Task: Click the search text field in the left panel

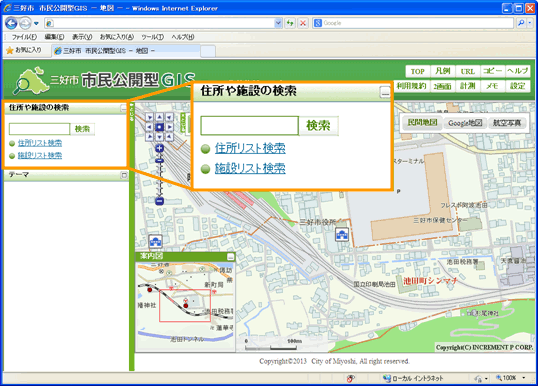Action: click(x=40, y=129)
